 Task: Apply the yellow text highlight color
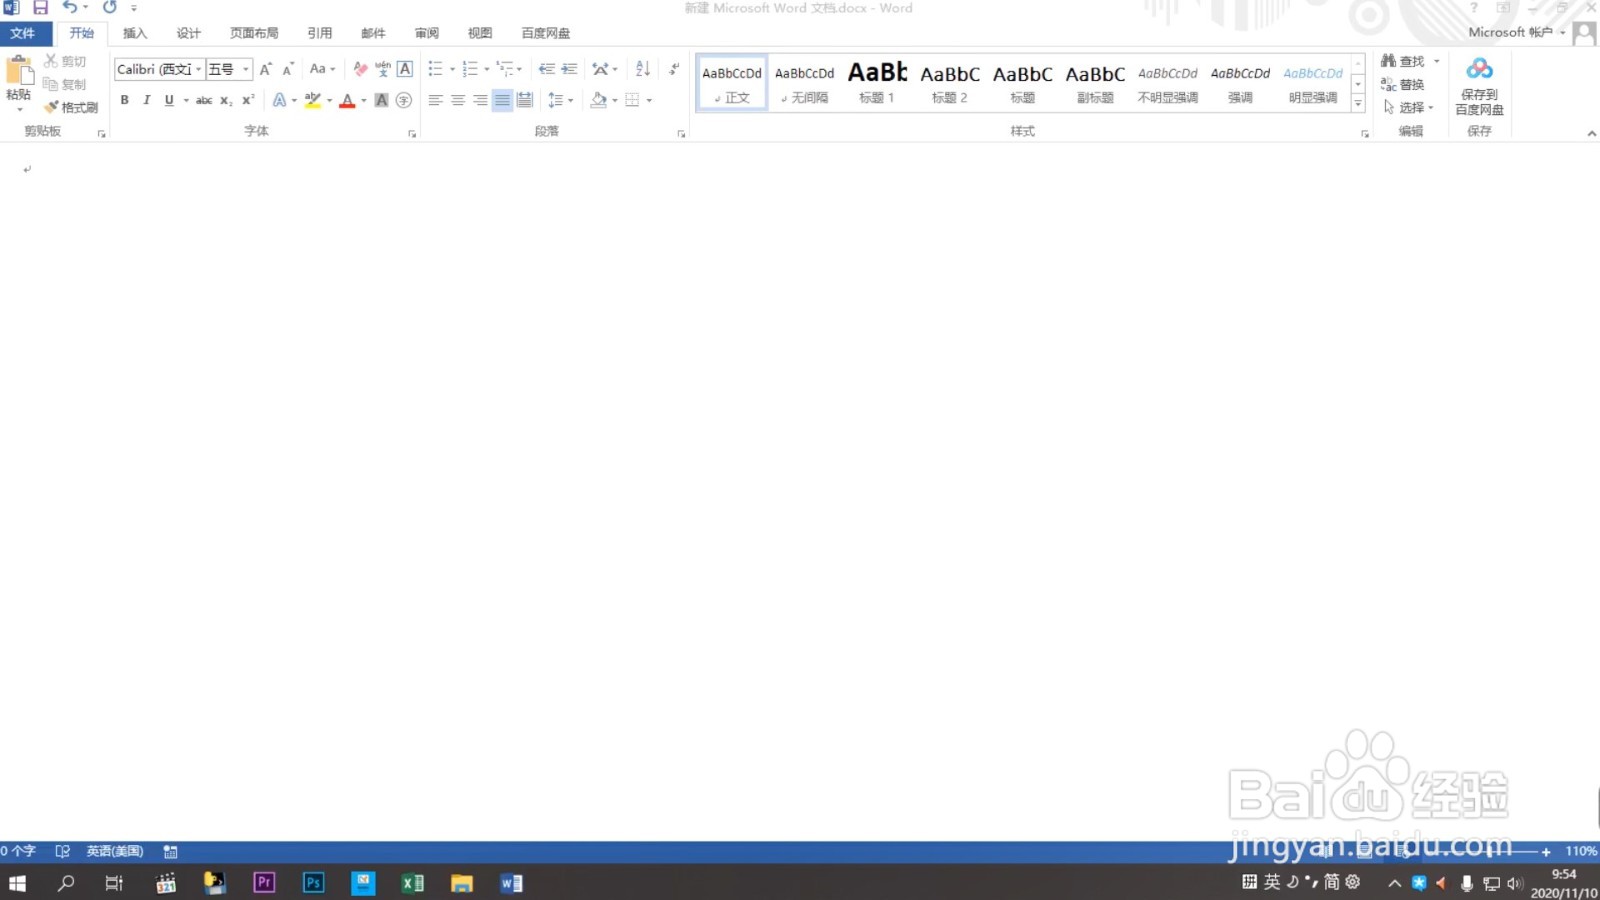313,100
